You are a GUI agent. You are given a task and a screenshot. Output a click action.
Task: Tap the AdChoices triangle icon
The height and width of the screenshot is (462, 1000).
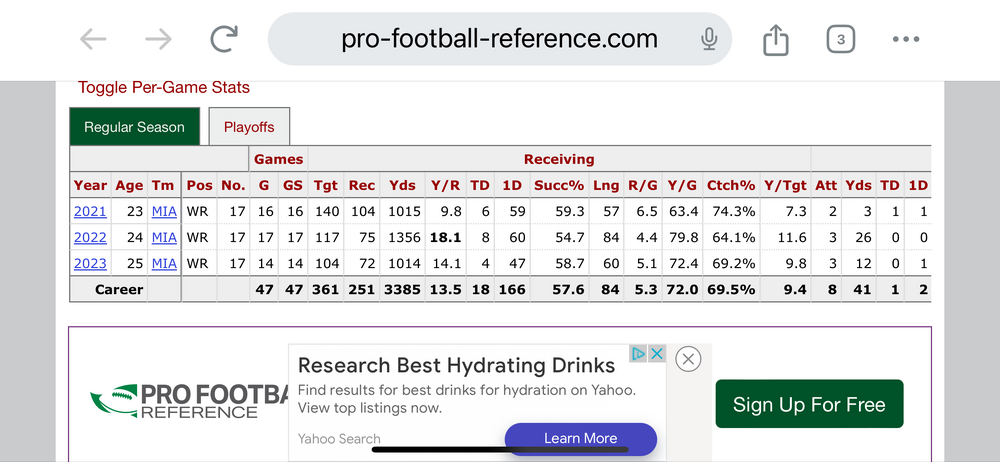click(638, 354)
